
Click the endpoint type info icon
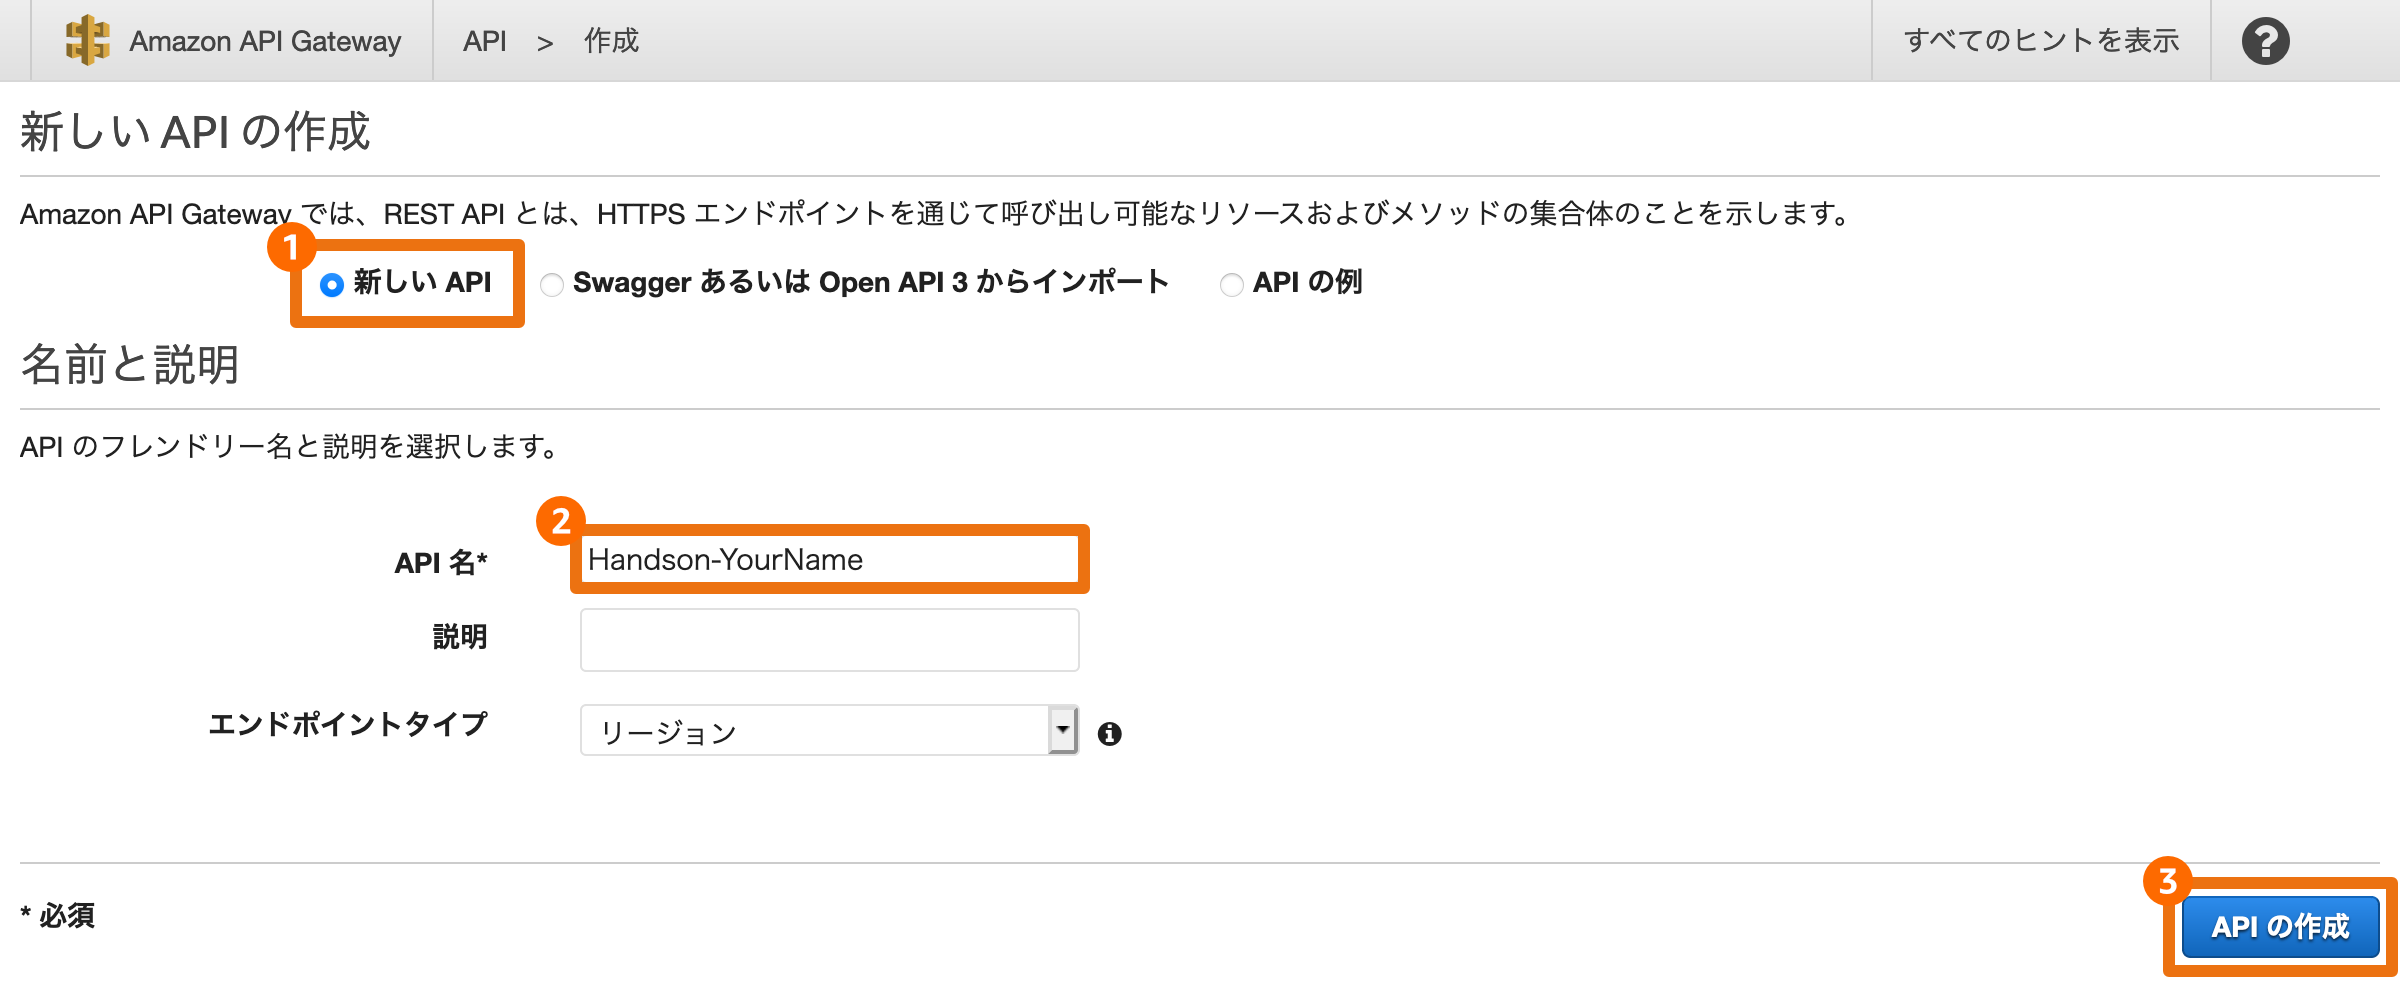point(1109,733)
